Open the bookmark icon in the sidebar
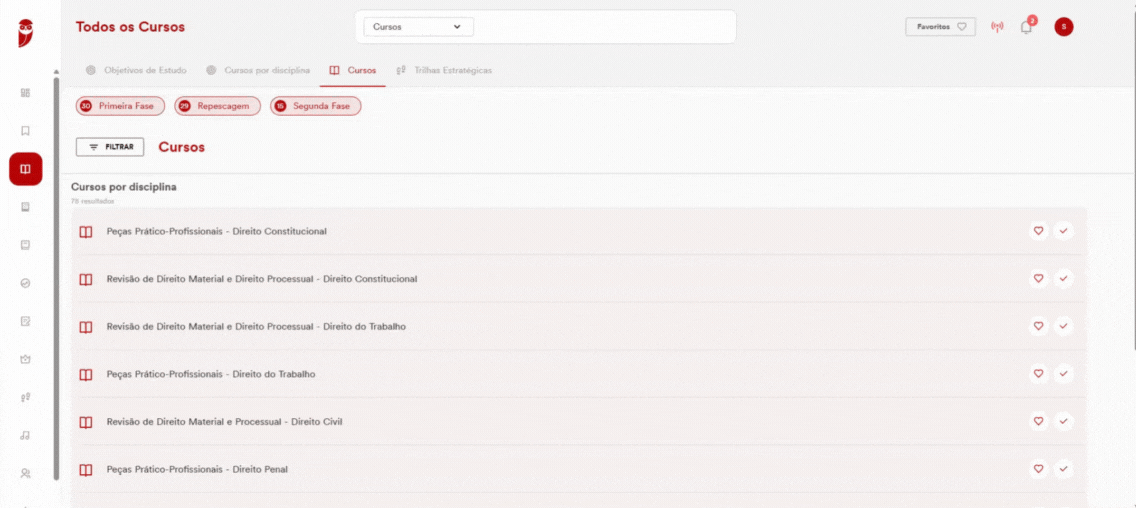1136x508 pixels. tap(25, 131)
